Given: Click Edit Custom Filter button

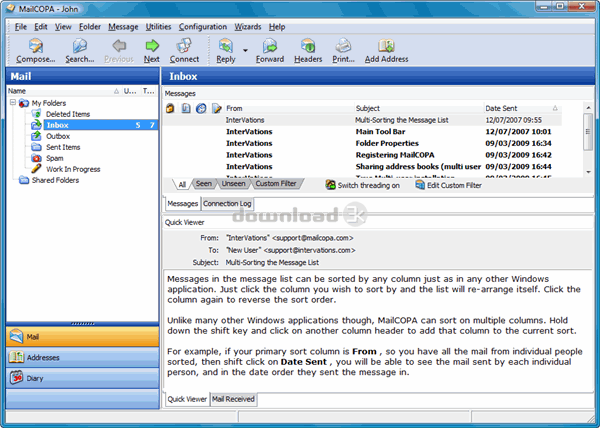Looking at the screenshot, I should click(x=448, y=186).
